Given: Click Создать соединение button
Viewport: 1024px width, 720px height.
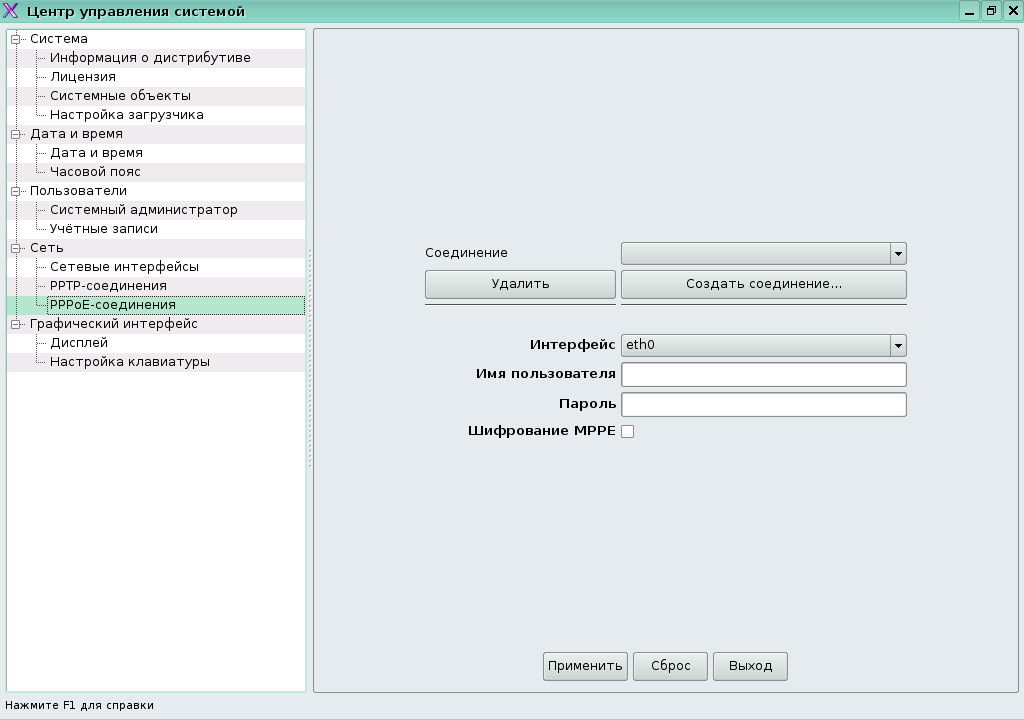Looking at the screenshot, I should coord(763,284).
